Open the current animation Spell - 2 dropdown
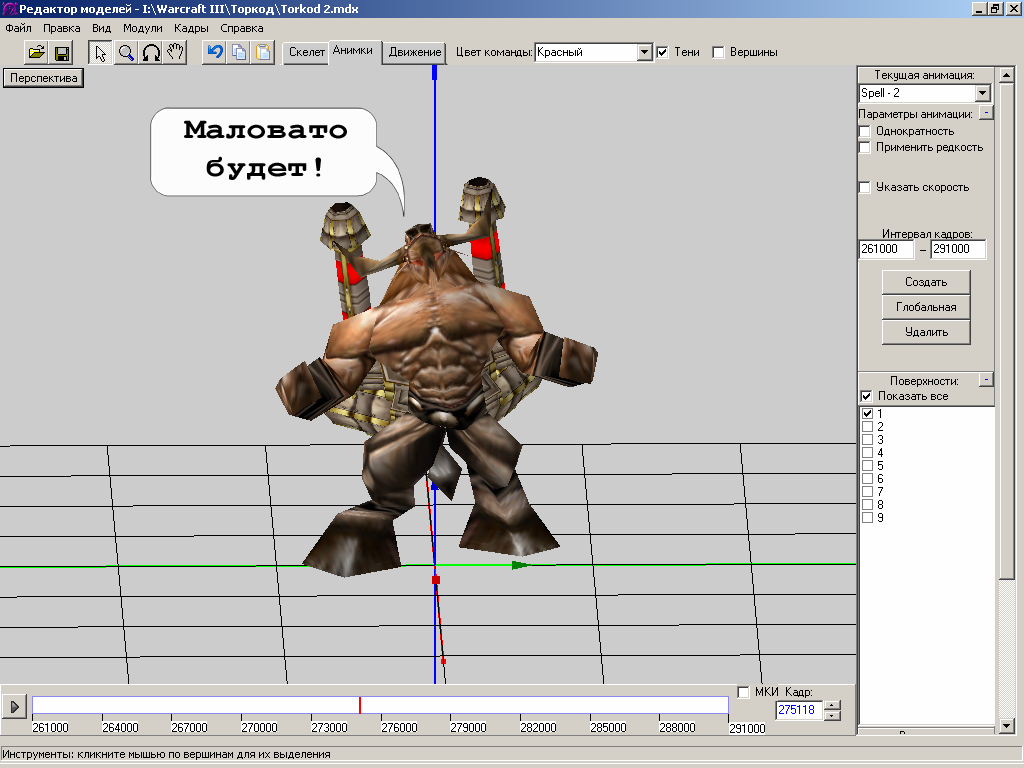This screenshot has width=1024, height=768. [982, 93]
